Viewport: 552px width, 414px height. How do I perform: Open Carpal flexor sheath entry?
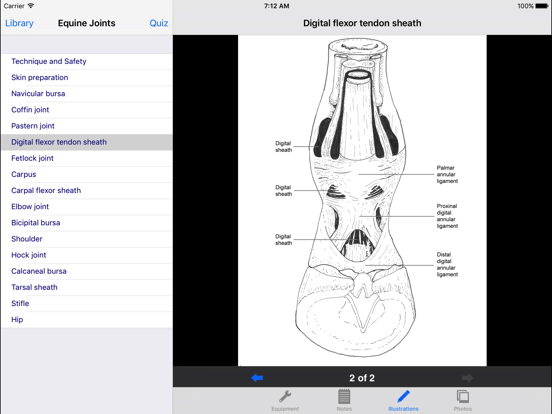(x=87, y=190)
